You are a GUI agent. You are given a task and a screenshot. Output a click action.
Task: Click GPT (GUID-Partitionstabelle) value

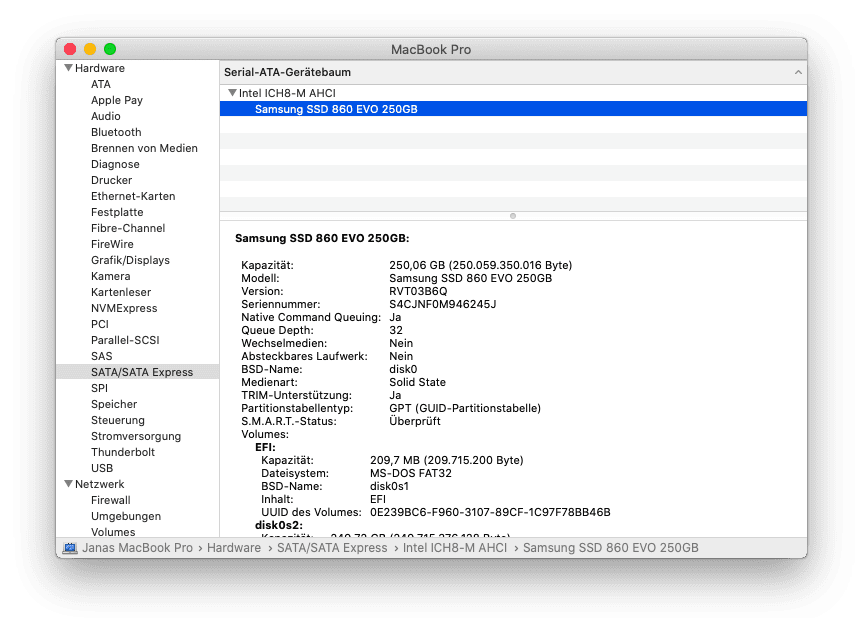coord(465,408)
